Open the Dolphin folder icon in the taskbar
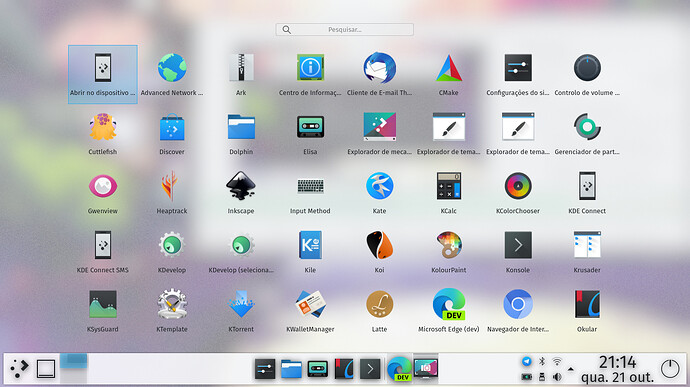Screen dimensions: 690x387 291,369
